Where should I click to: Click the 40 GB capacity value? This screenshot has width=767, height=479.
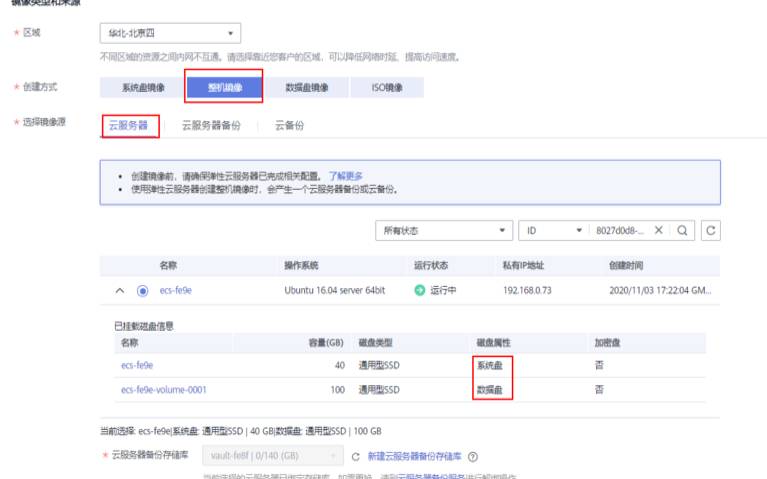pyautogui.click(x=339, y=365)
